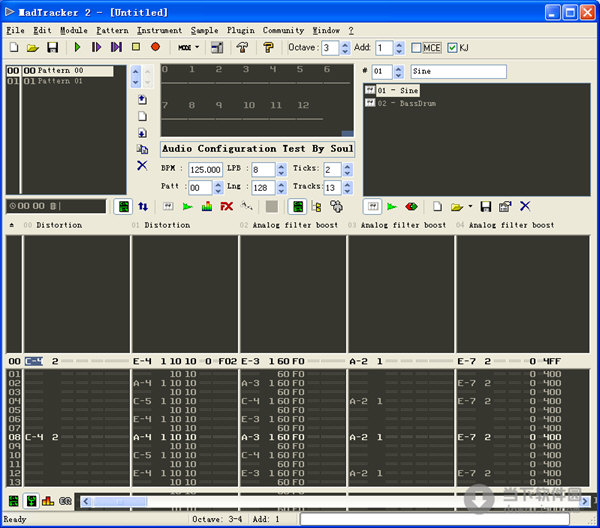Toggle the MCE checkbox
Screen dimensions: 600x528
pos(417,48)
